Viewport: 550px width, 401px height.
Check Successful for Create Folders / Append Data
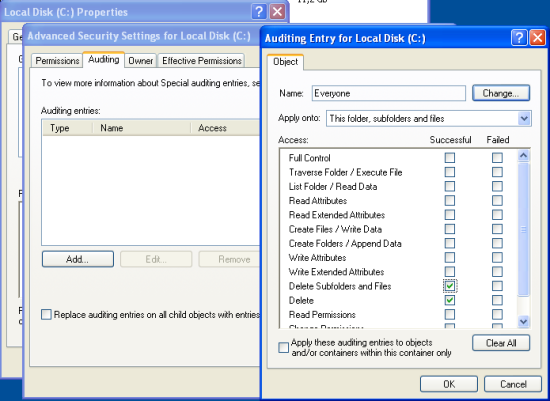(450, 243)
